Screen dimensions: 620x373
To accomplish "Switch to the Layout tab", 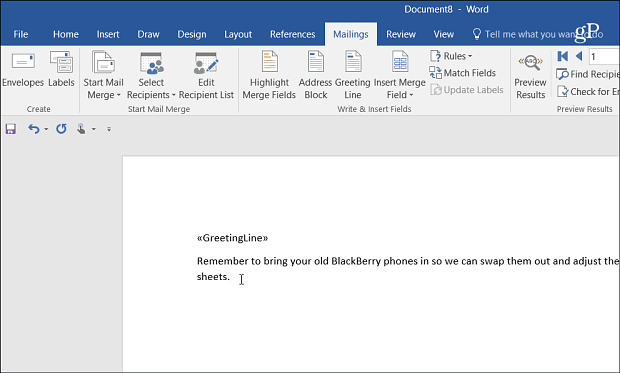I will pos(238,34).
